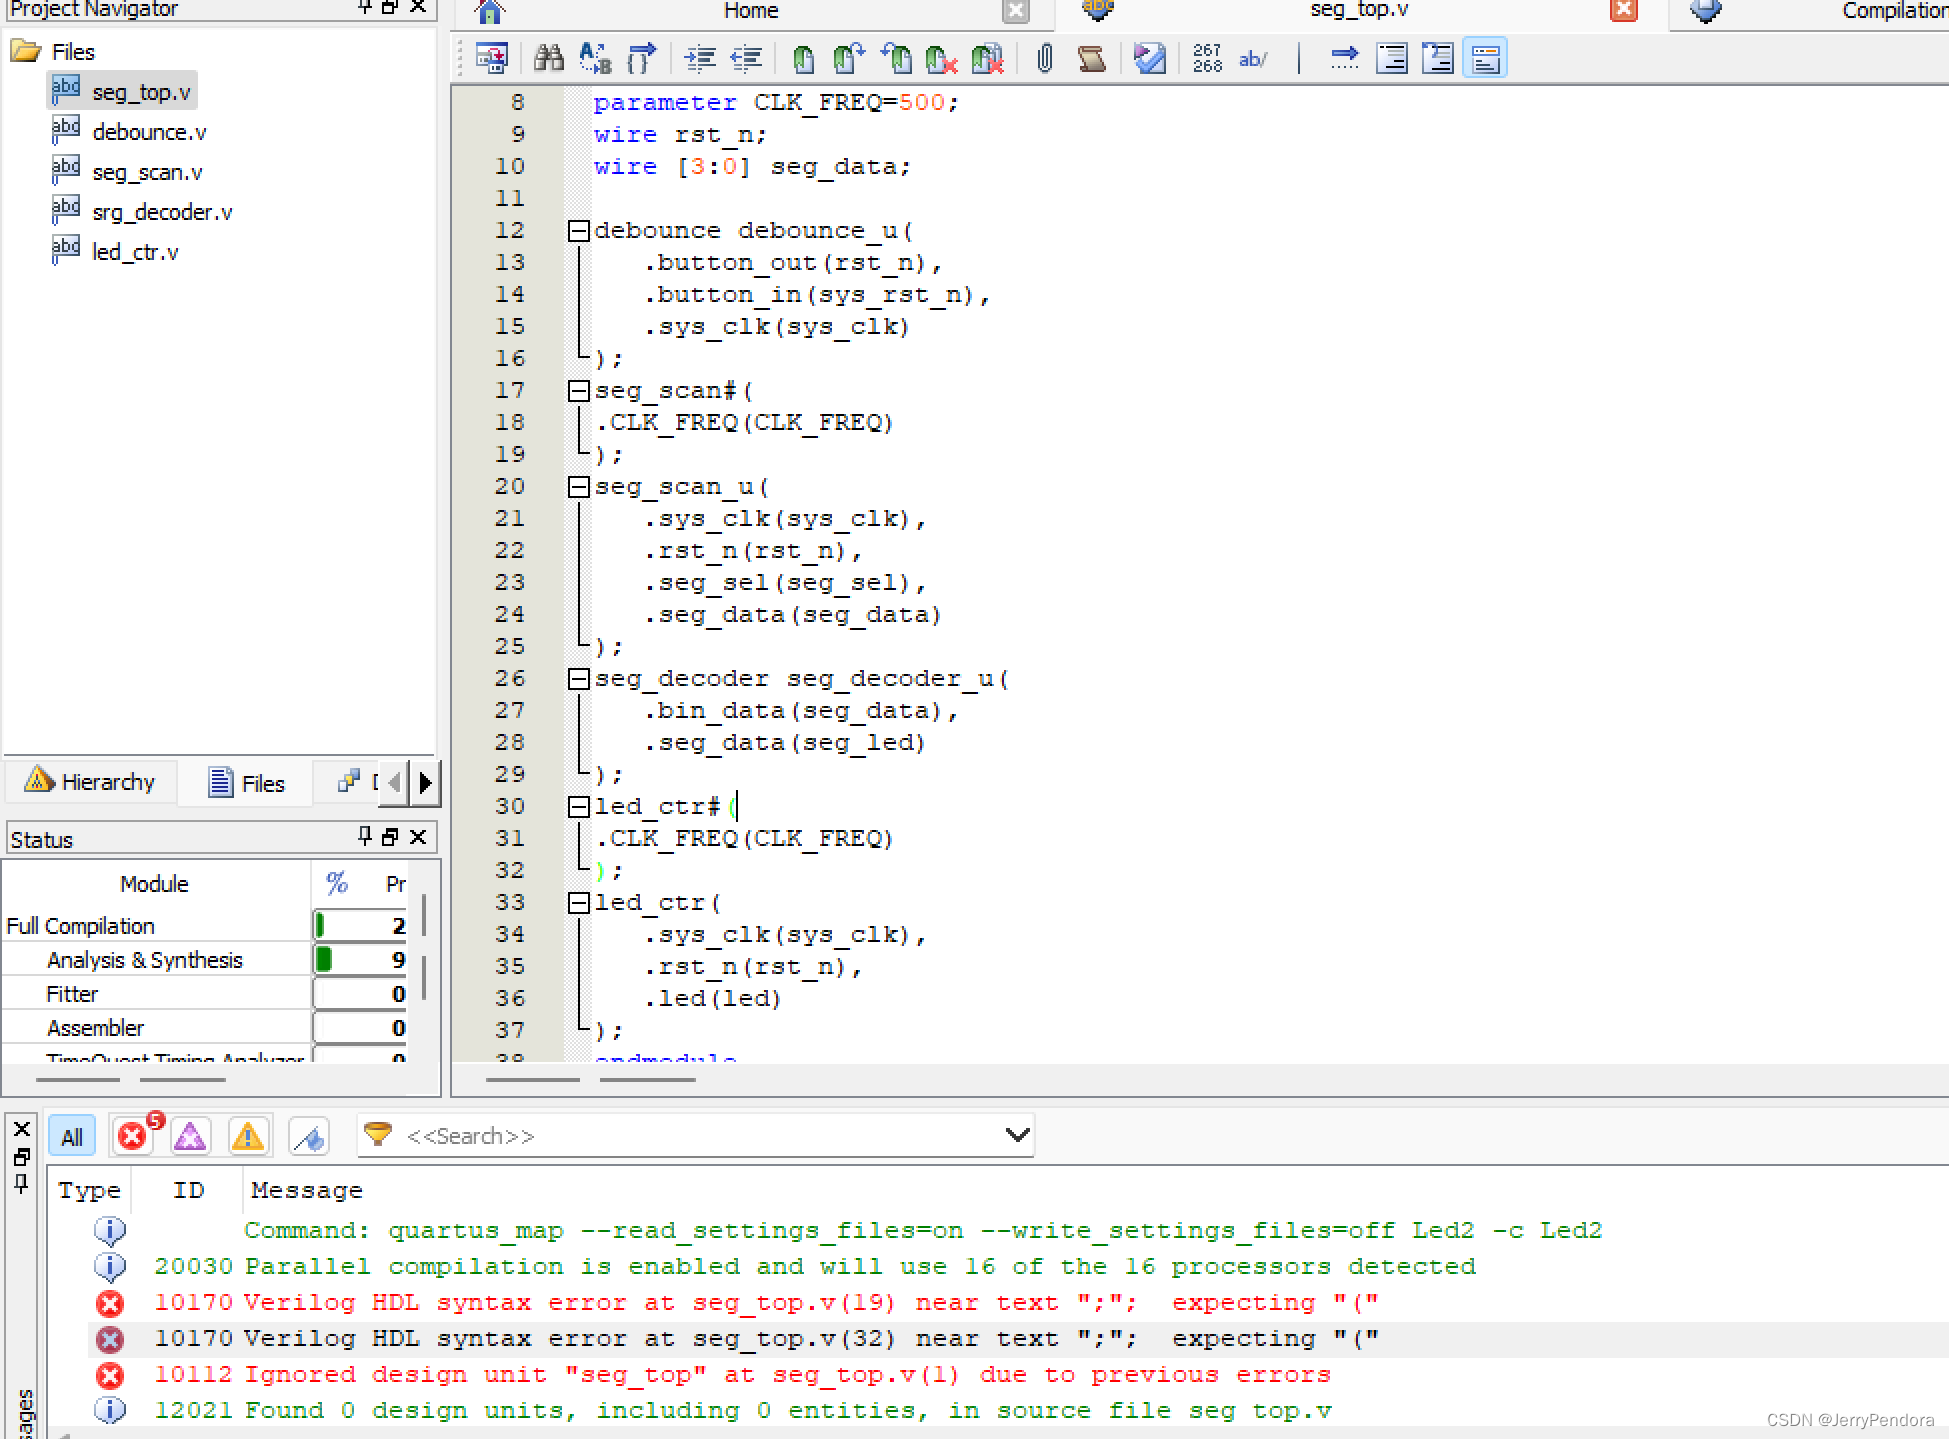The width and height of the screenshot is (1949, 1439).
Task: Collapse the seg_decoder_u code fold
Action: (578, 679)
